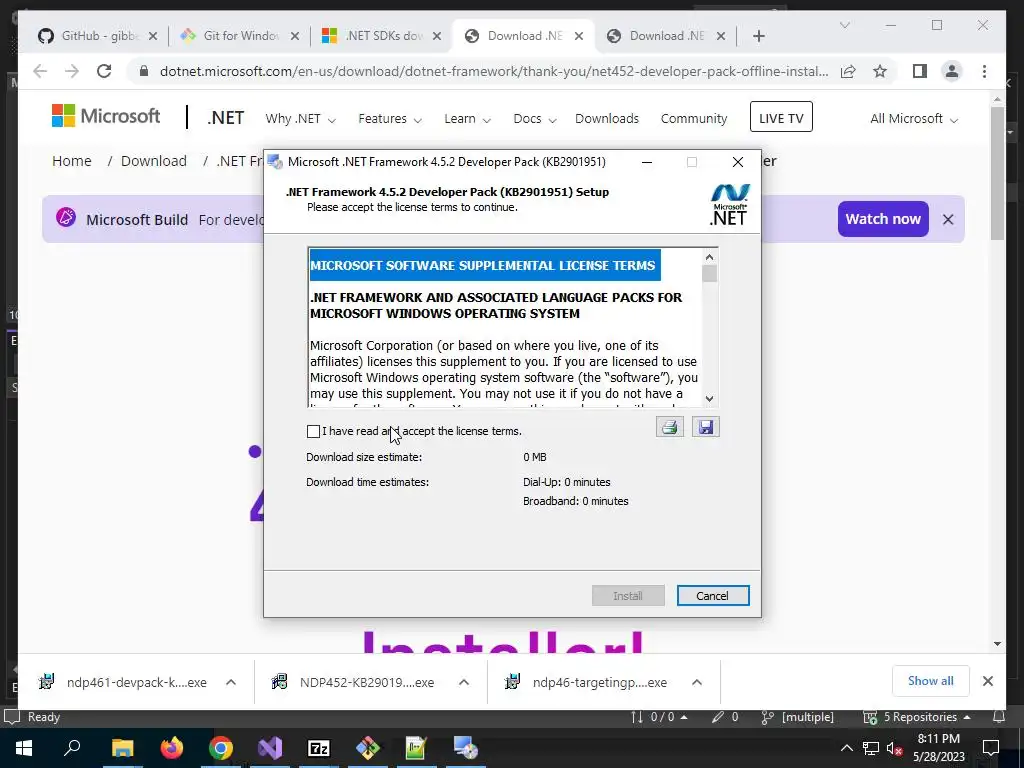Expand ndp46-targetingp download options
1024x768 pixels.
click(697, 682)
